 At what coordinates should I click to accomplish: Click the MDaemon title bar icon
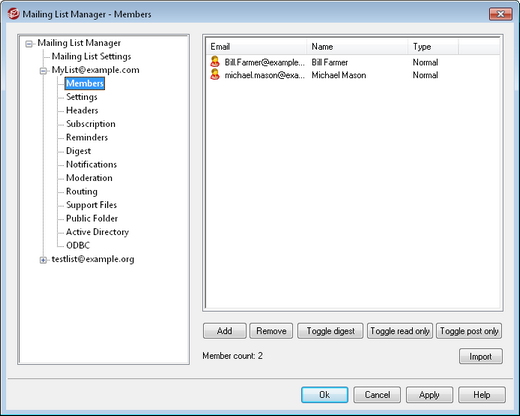click(x=14, y=14)
